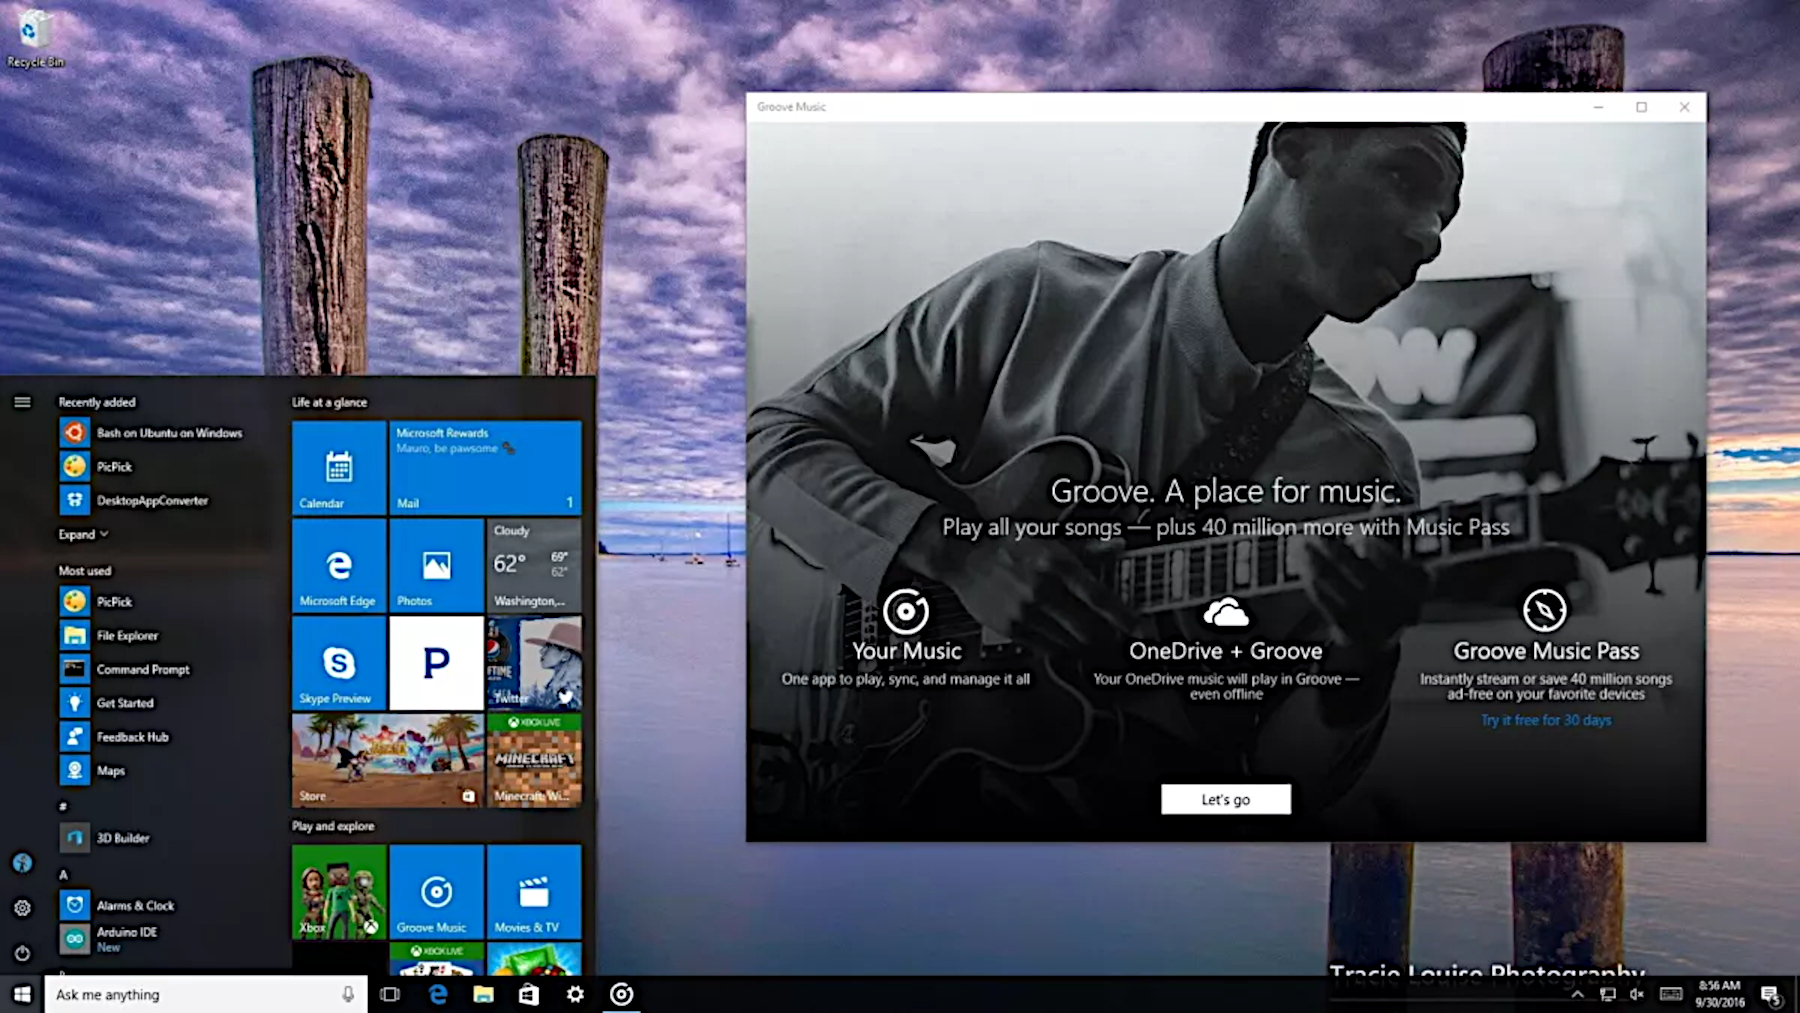Viewport: 1800px width, 1013px height.
Task: Open the Calendar tile
Action: [339, 467]
